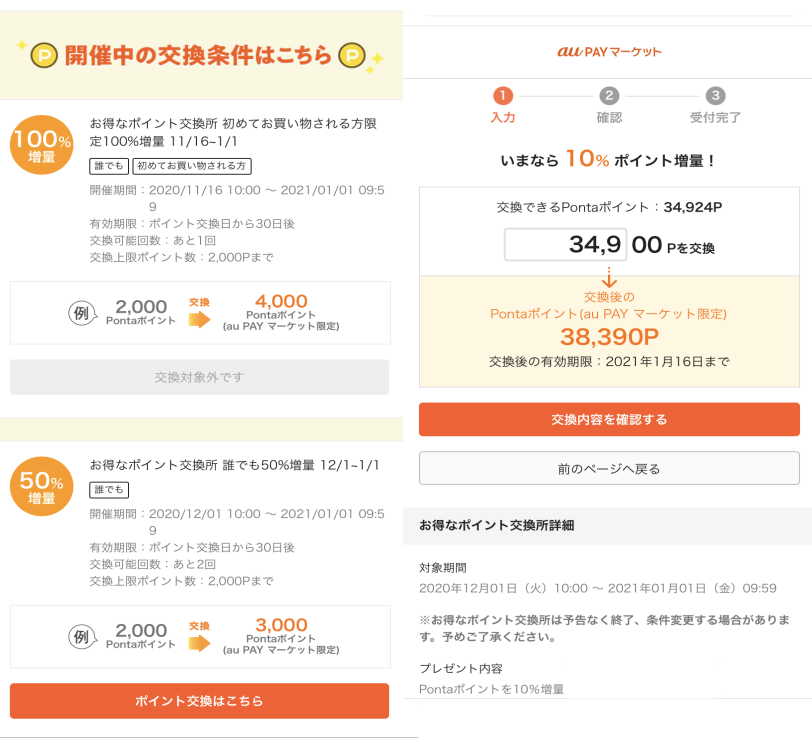Click the お得なポイント交換所詳細 section header

pos(497,525)
